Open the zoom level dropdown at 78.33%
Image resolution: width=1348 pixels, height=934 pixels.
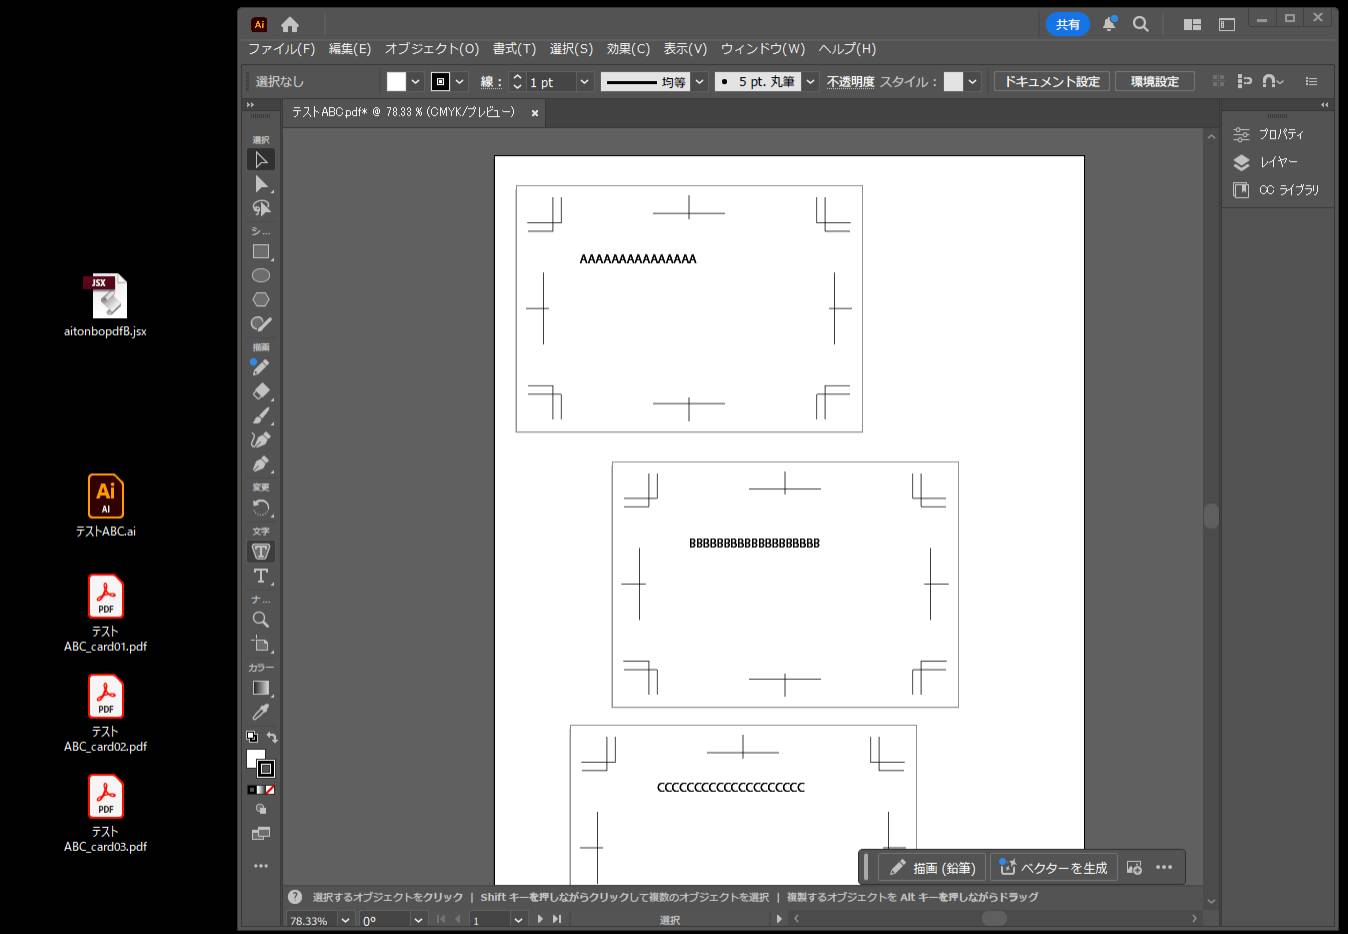point(345,920)
